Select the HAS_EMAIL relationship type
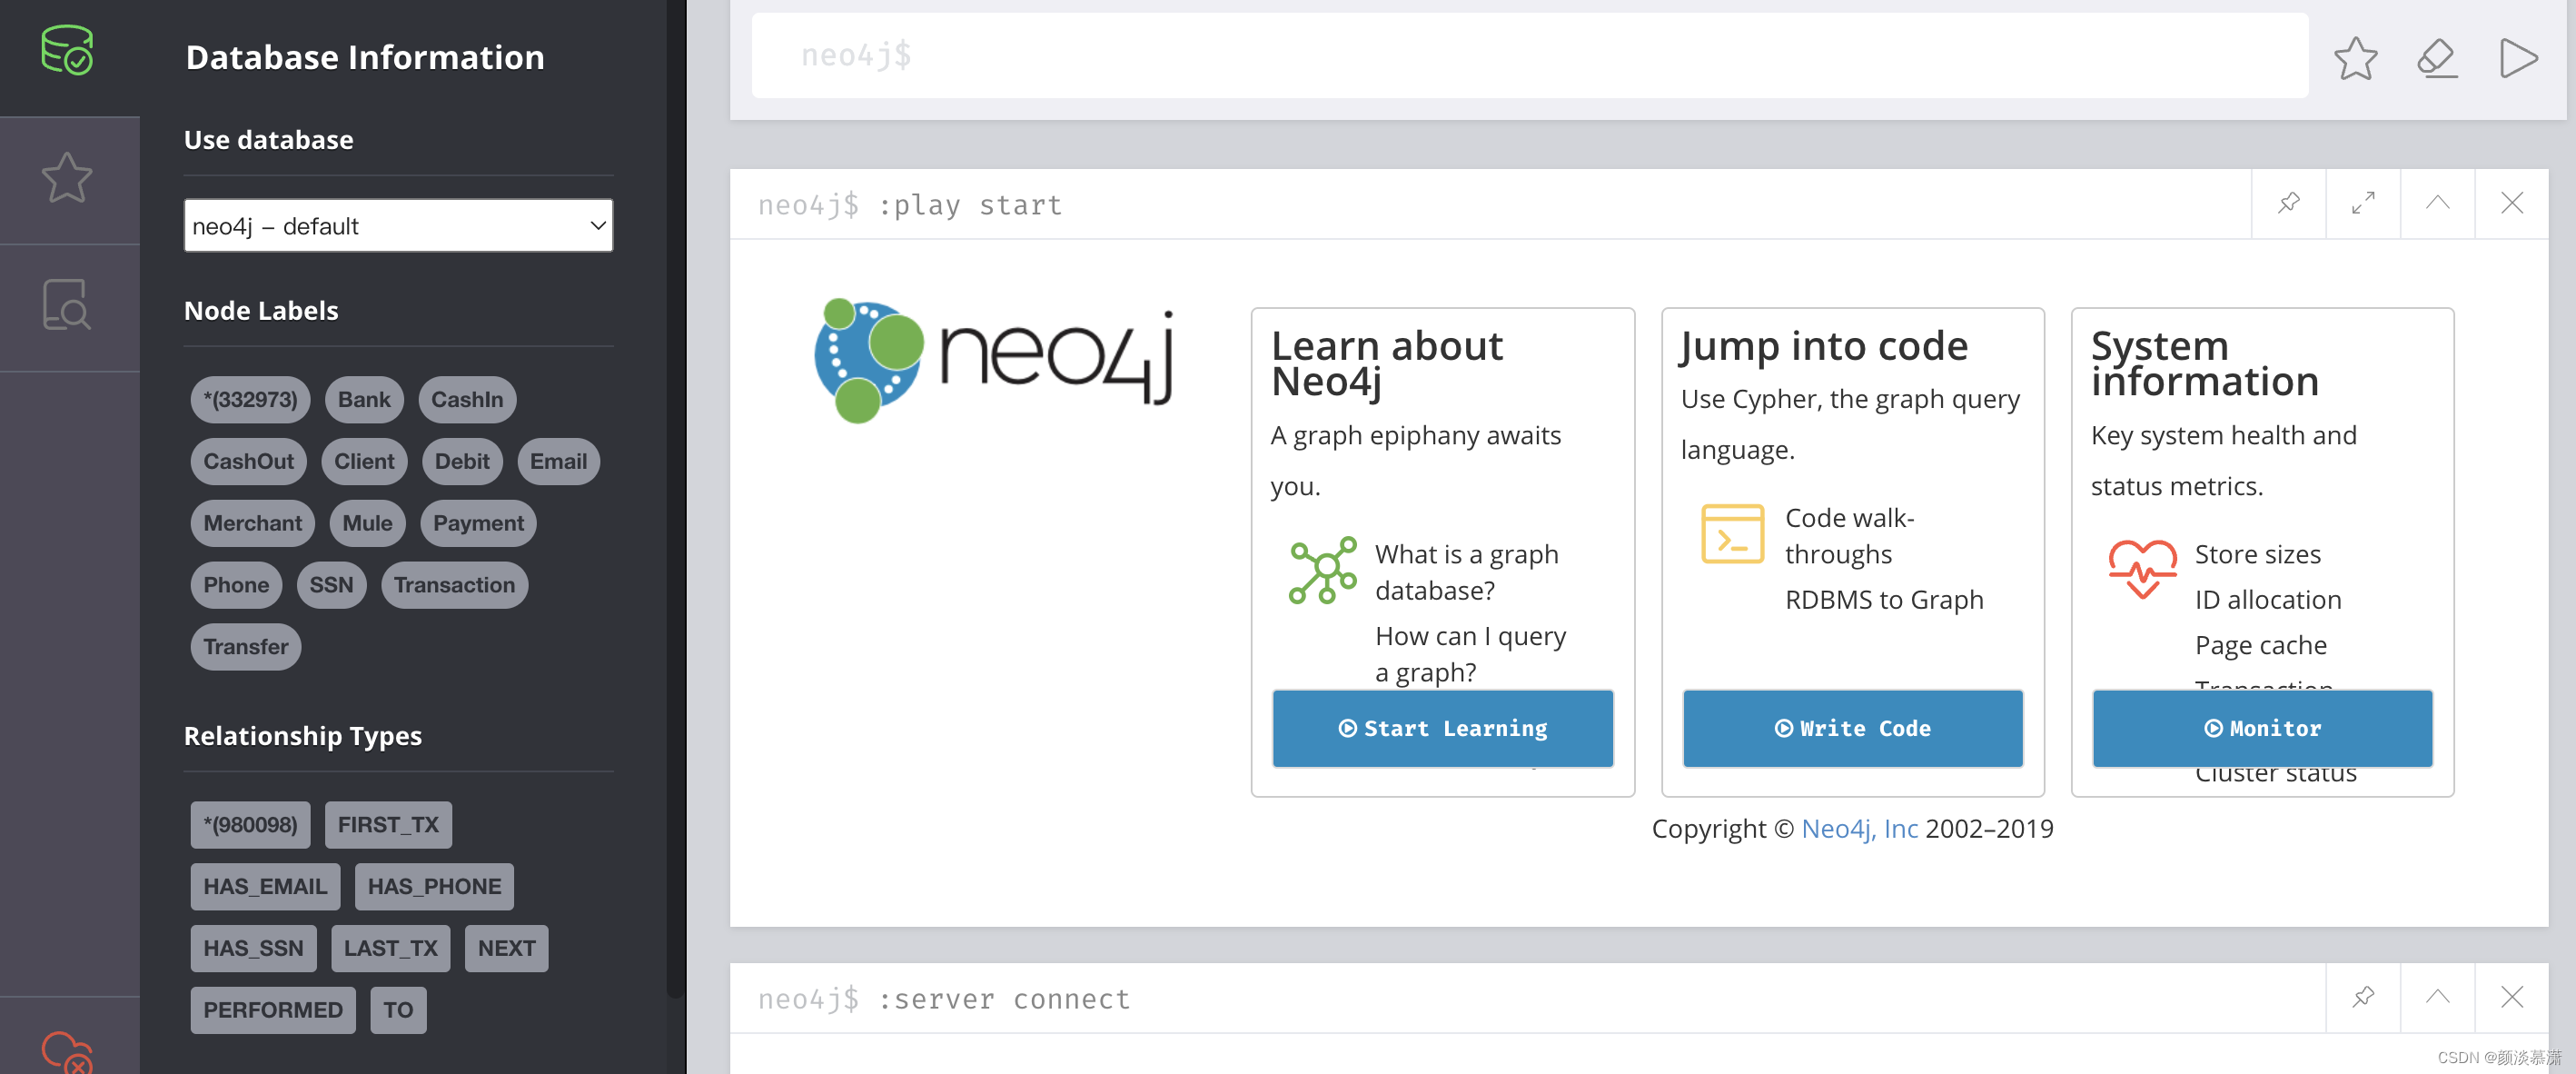Screen dimensions: 2576x1074 265,886
